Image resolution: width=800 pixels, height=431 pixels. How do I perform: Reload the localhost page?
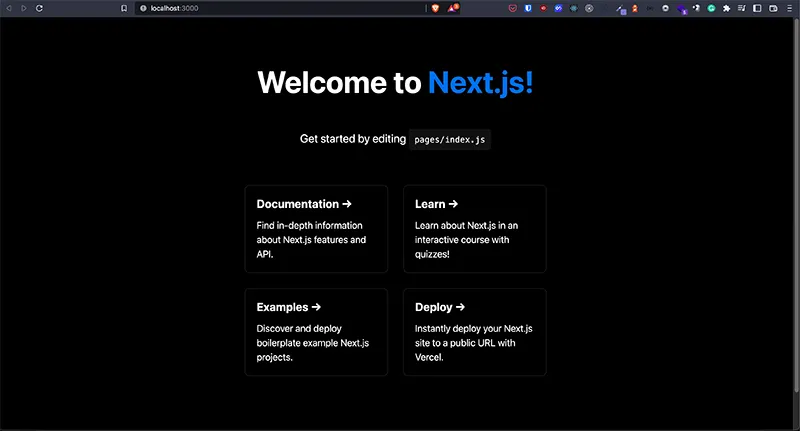click(39, 8)
